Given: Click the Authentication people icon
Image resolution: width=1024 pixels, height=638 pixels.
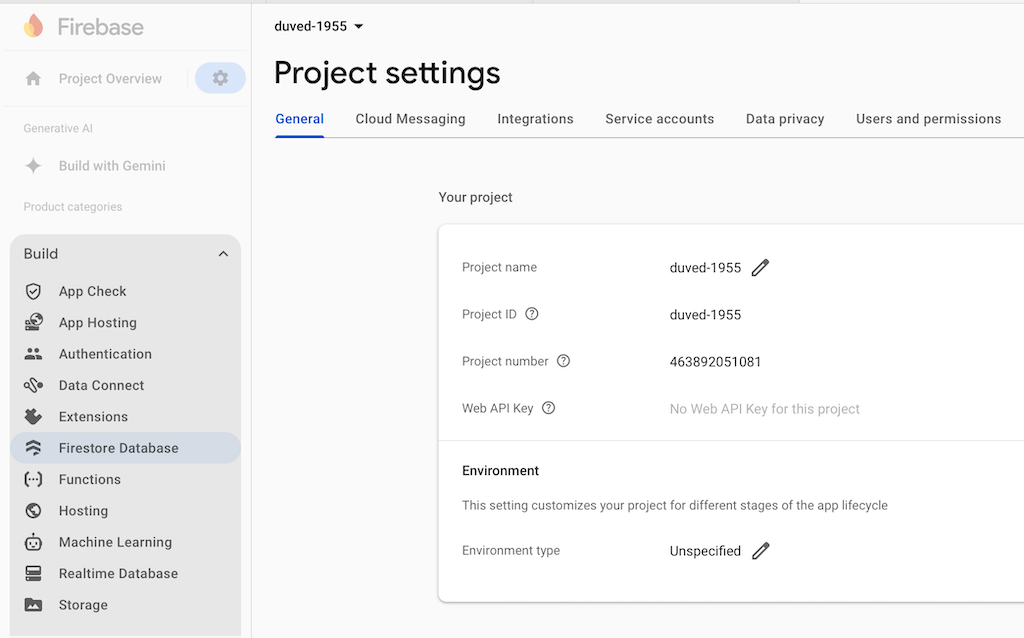Looking at the screenshot, I should pos(33,354).
